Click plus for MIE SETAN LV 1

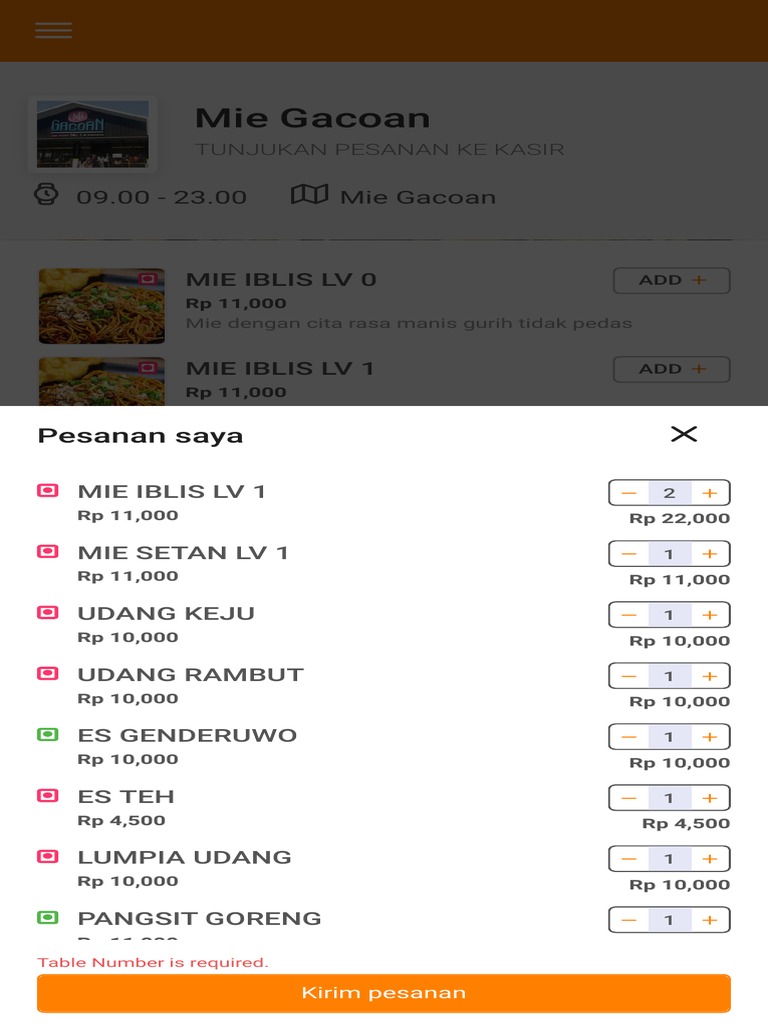(x=709, y=554)
